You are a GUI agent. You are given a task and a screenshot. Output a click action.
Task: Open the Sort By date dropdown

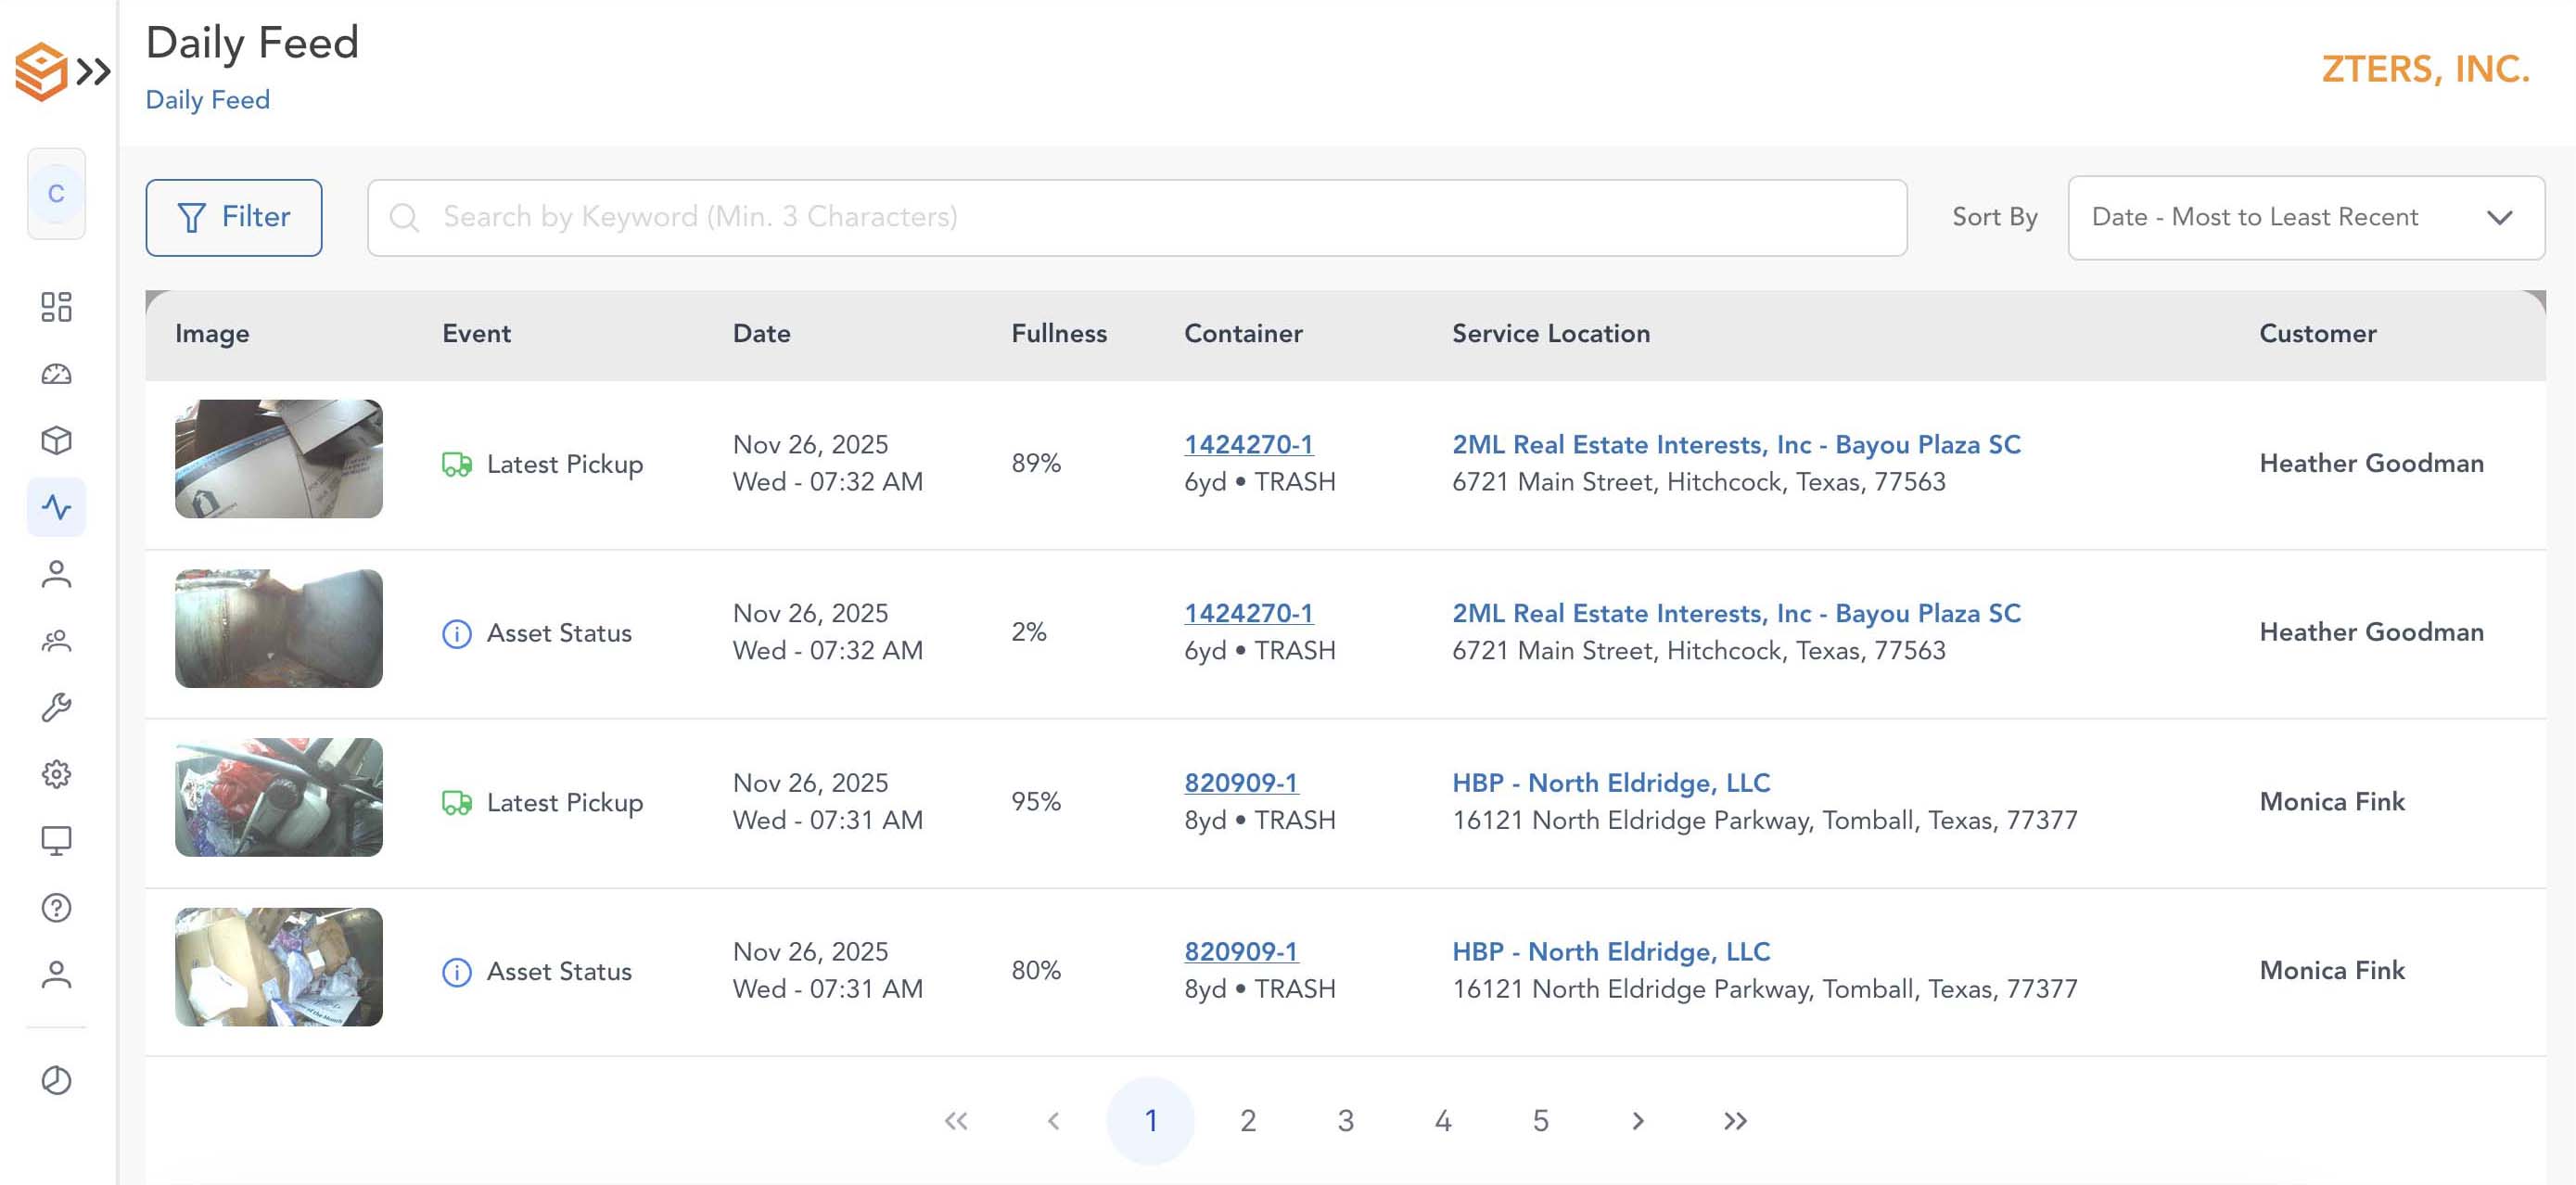click(2305, 217)
